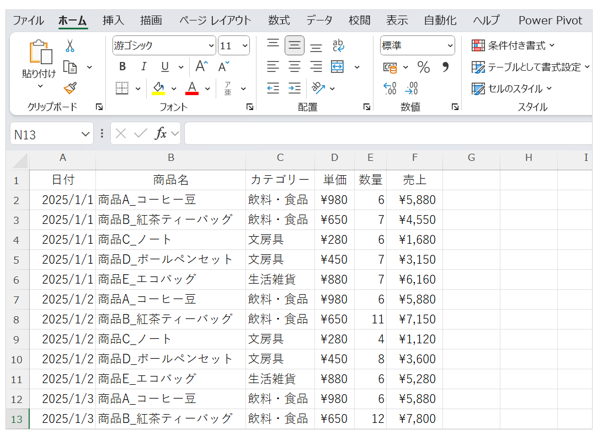Image resolution: width=605 pixels, height=436 pixels.
Task: Center text horizontally in the cell
Action: (294, 67)
